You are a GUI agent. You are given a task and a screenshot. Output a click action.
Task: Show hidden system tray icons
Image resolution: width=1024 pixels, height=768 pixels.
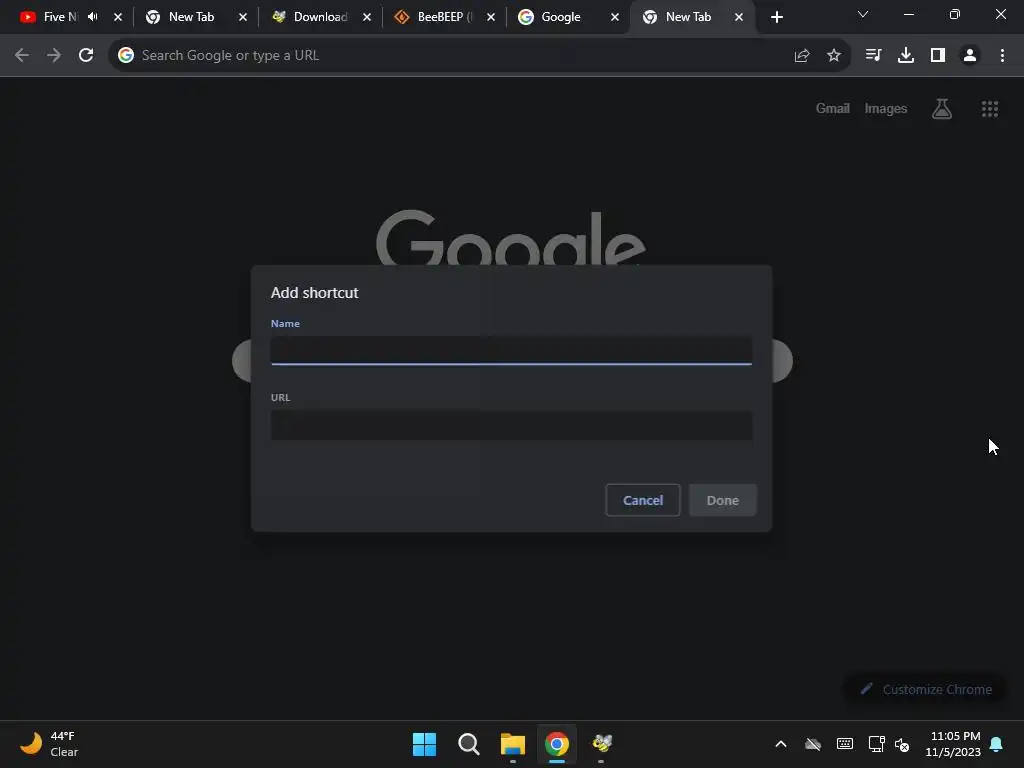(x=780, y=744)
